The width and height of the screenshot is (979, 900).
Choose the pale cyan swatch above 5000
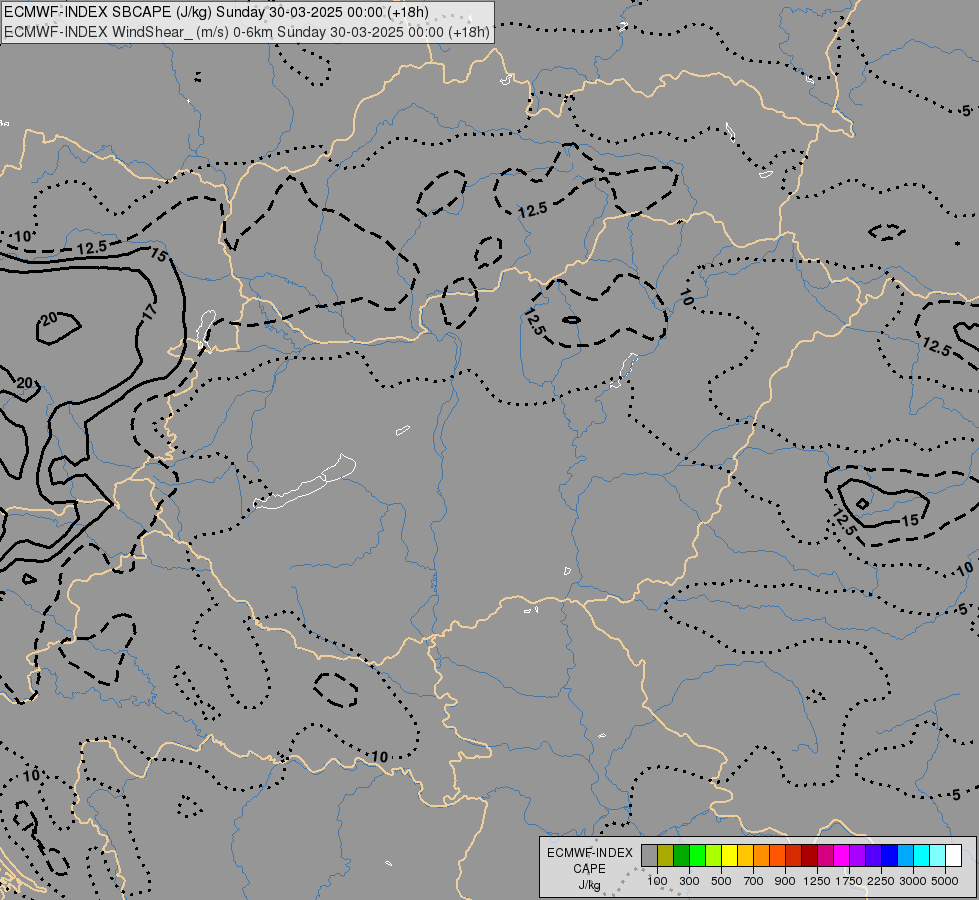[x=937, y=855]
